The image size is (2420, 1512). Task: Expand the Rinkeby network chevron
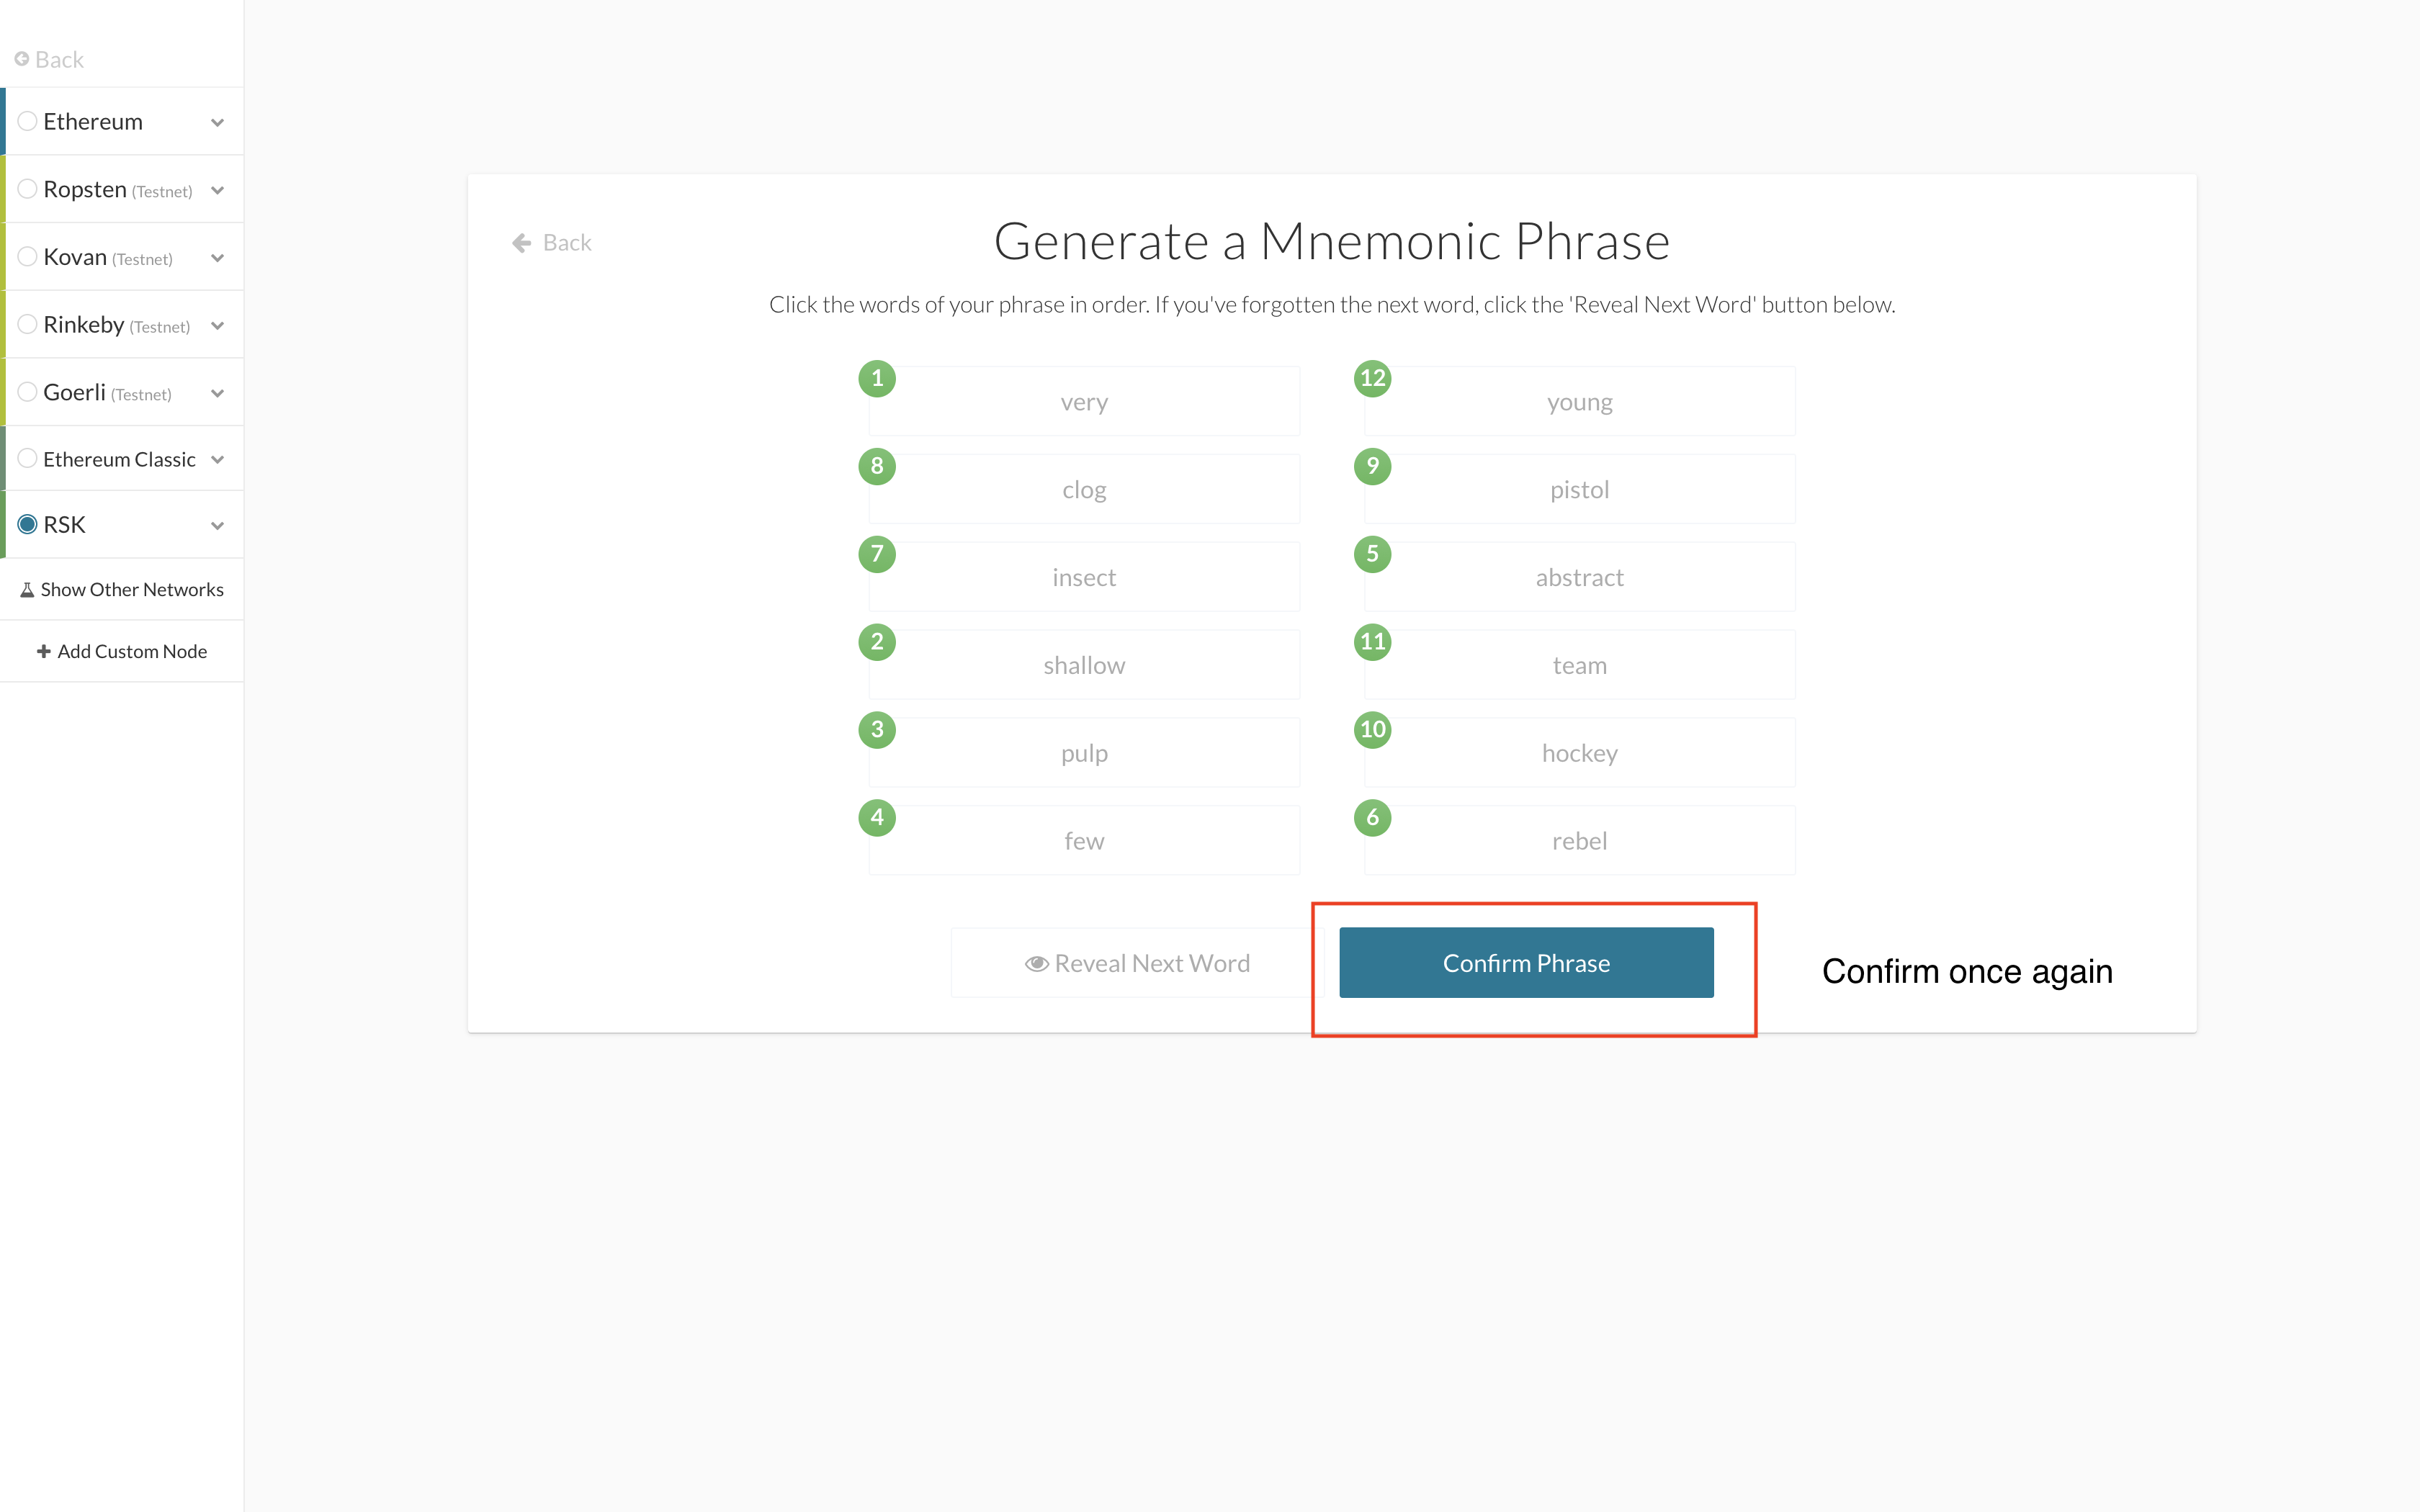pos(217,325)
